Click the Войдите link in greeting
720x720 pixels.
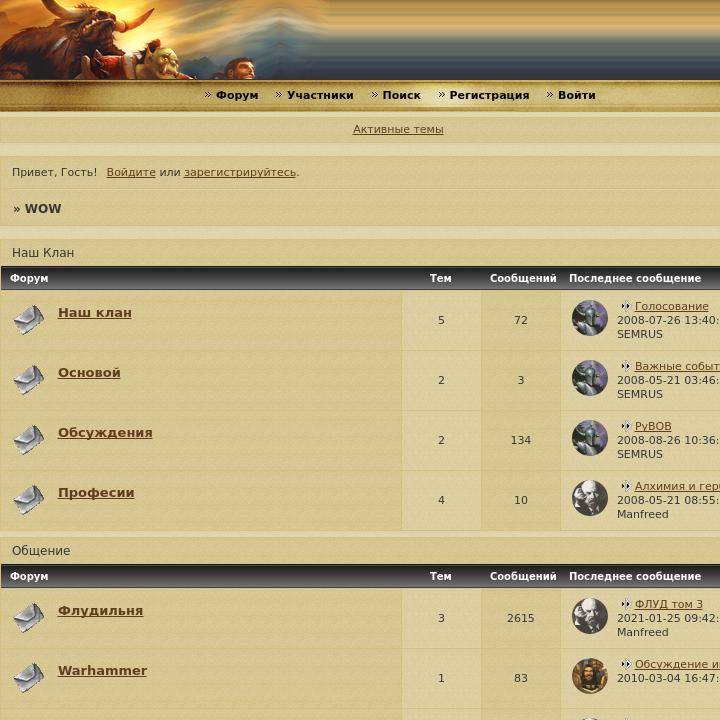click(x=131, y=172)
